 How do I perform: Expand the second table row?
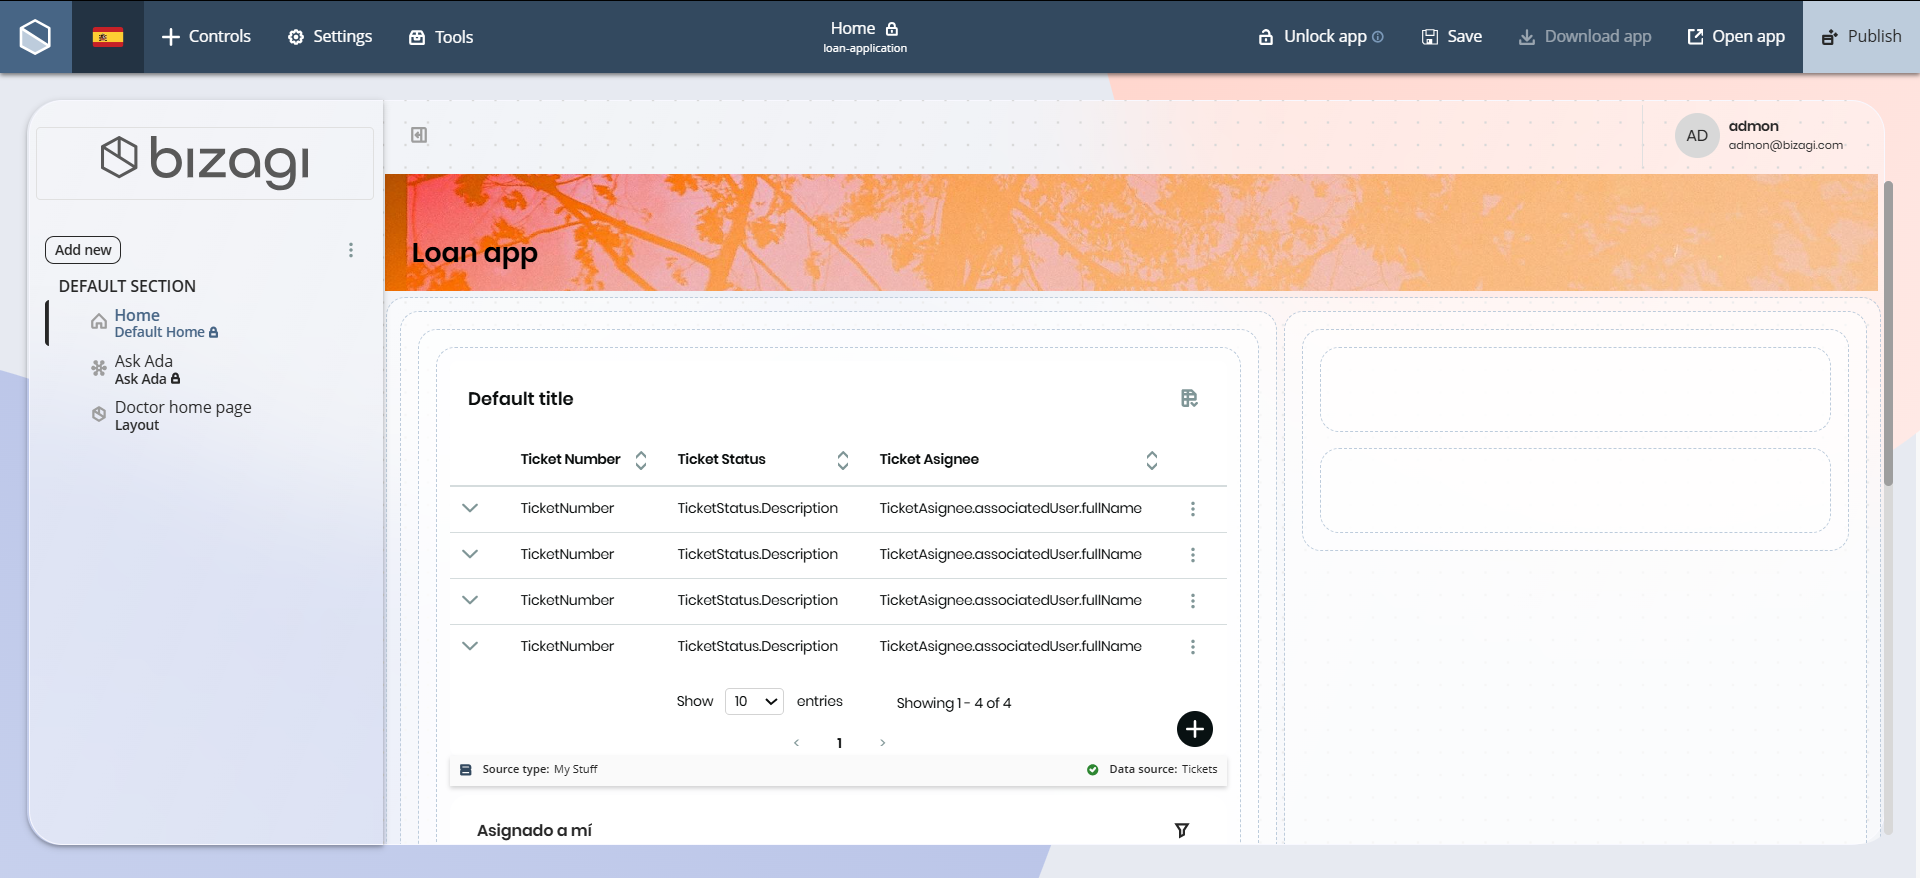click(x=470, y=554)
